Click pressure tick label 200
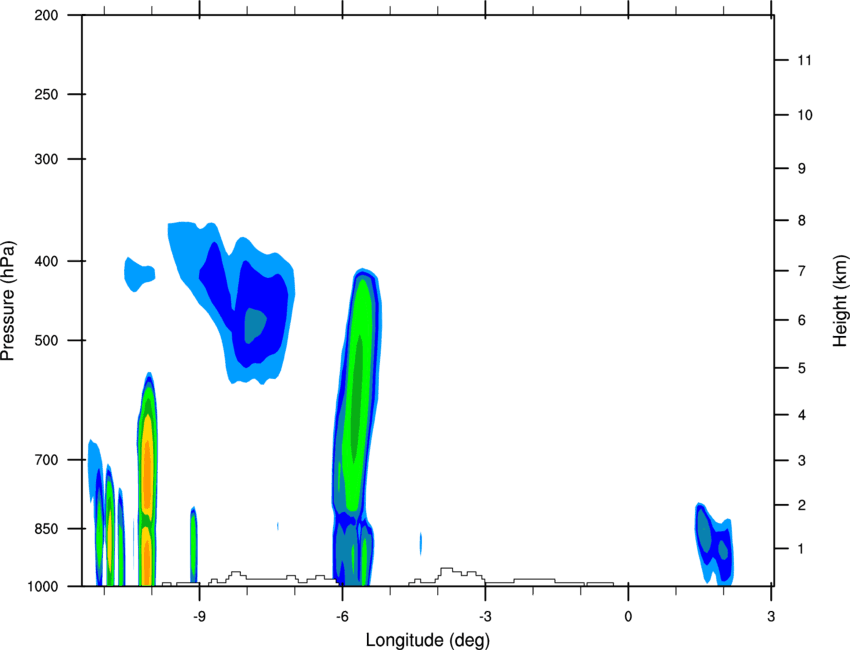 [x=46, y=15]
